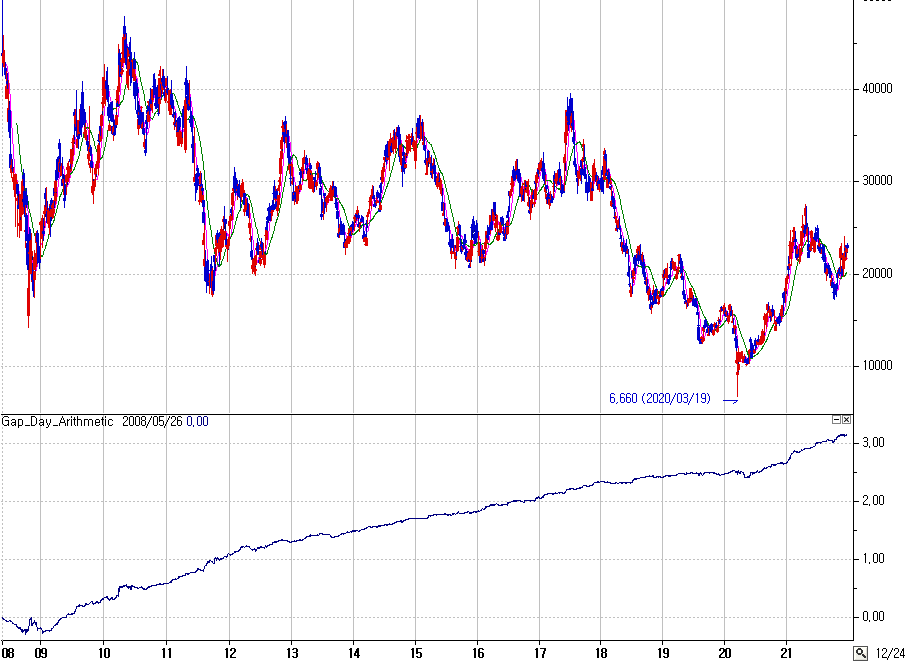Viewport: 908px width, 661px height.
Task: Click the 3,00 indicator axis label
Action: (873, 443)
